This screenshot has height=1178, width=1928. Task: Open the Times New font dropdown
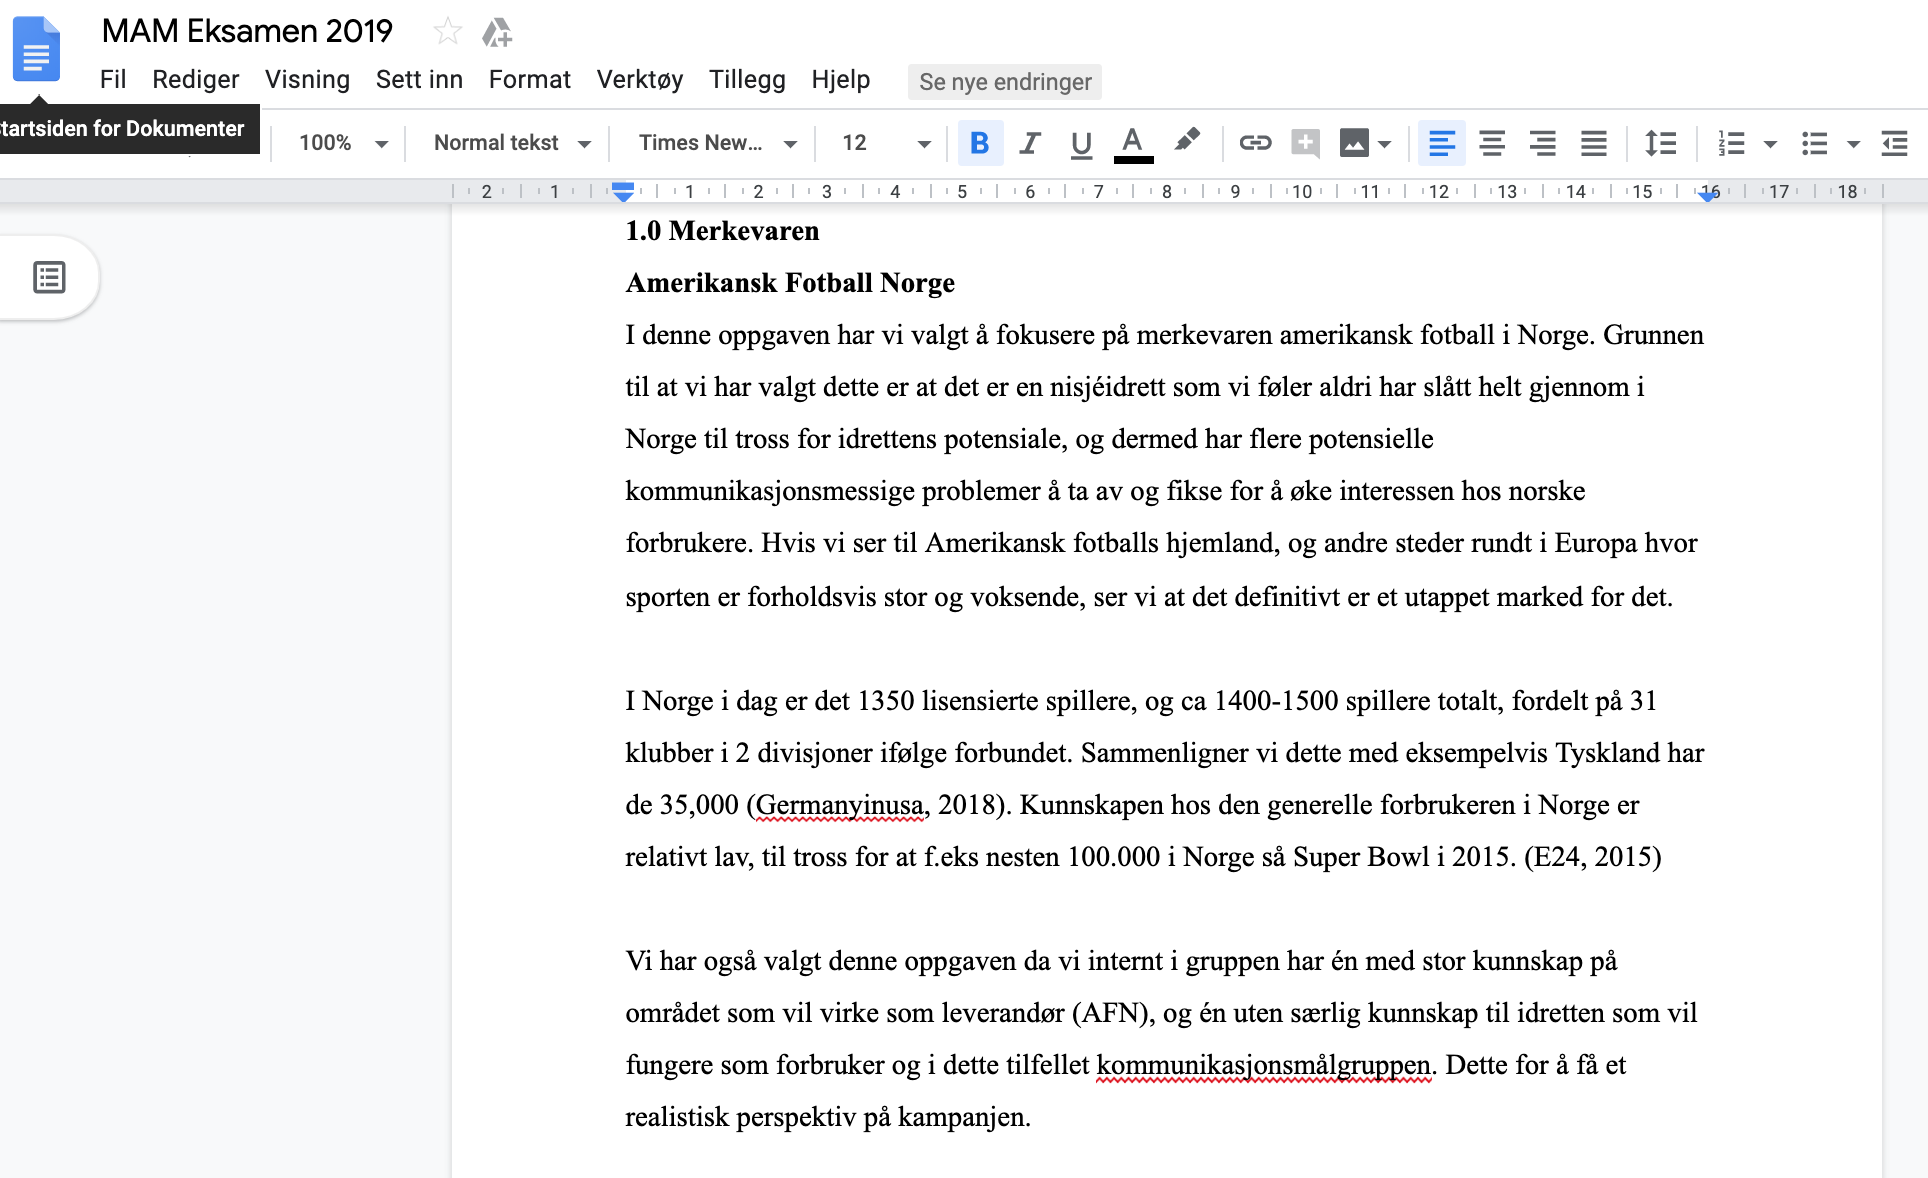click(718, 143)
